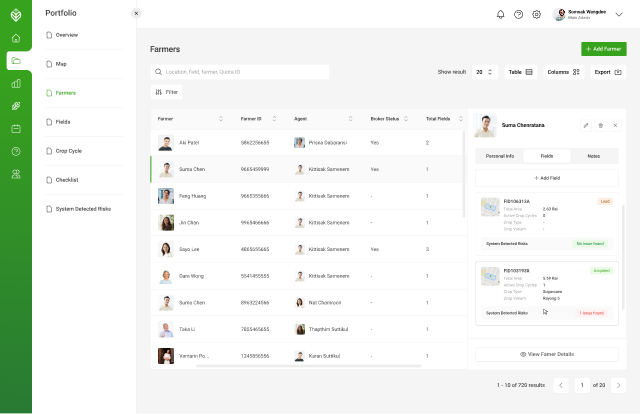Click agent Nat Chamroon in the table
640x414 pixels.
318,303
